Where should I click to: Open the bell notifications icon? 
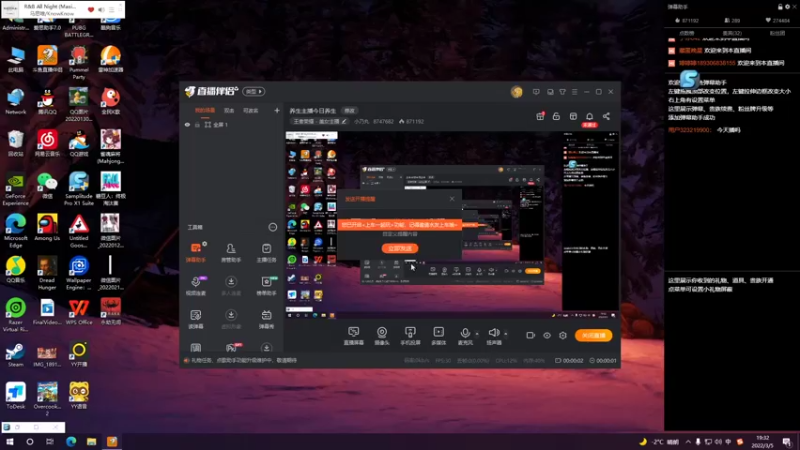click(589, 116)
